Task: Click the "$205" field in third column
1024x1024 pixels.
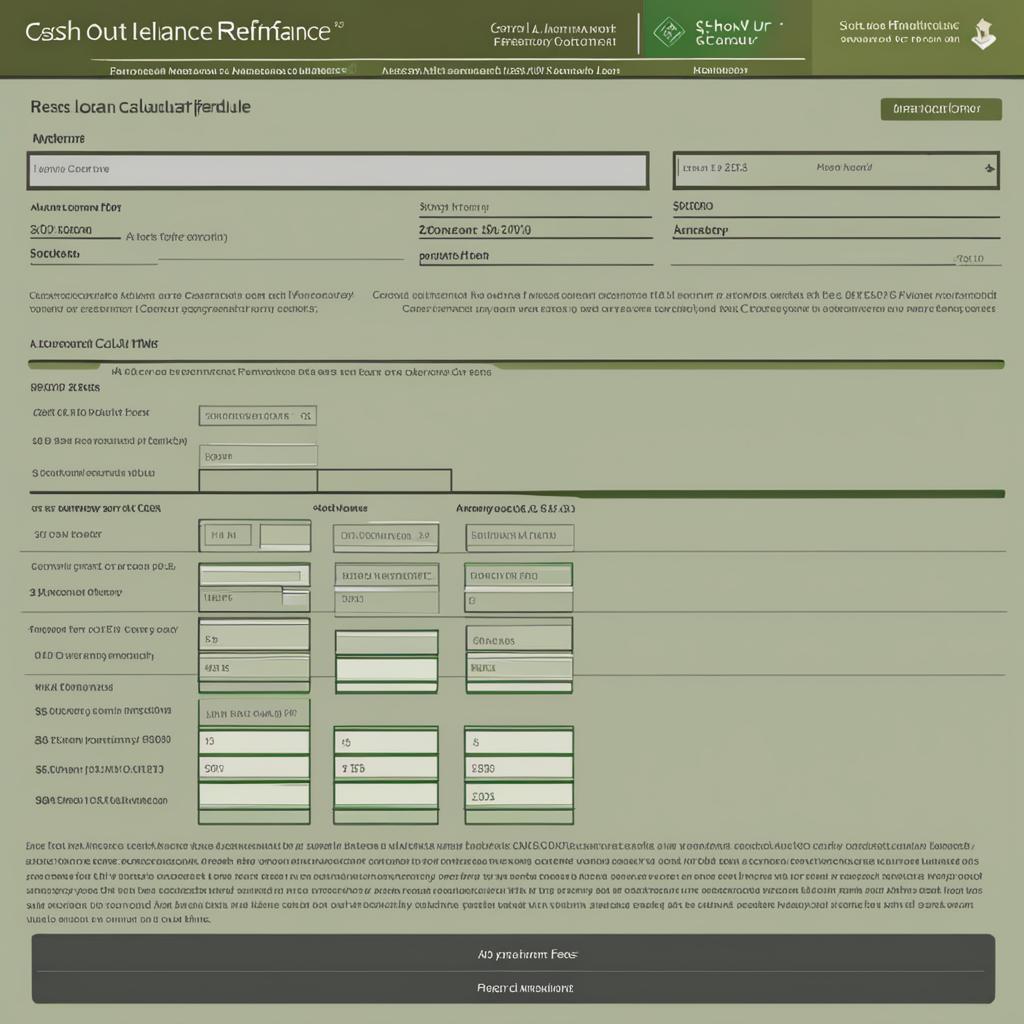Action: click(x=519, y=796)
